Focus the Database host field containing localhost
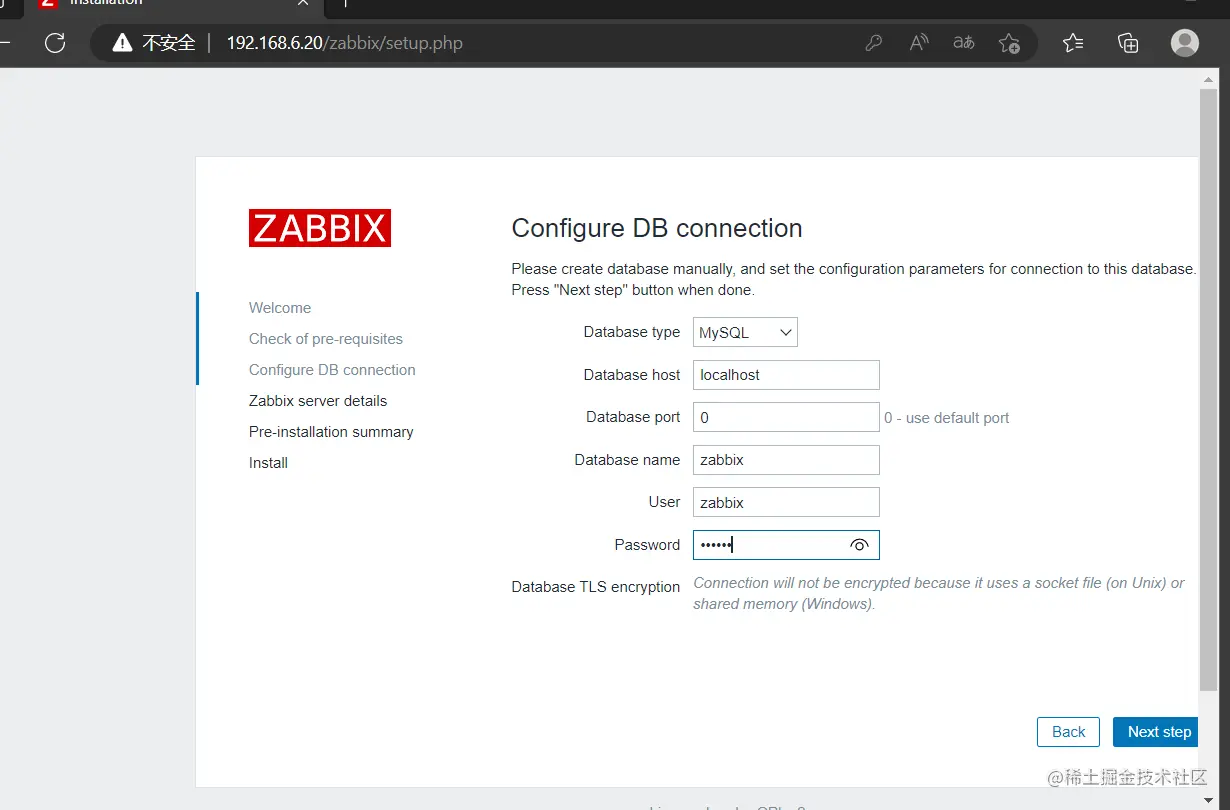This screenshot has width=1230, height=810. click(x=786, y=375)
